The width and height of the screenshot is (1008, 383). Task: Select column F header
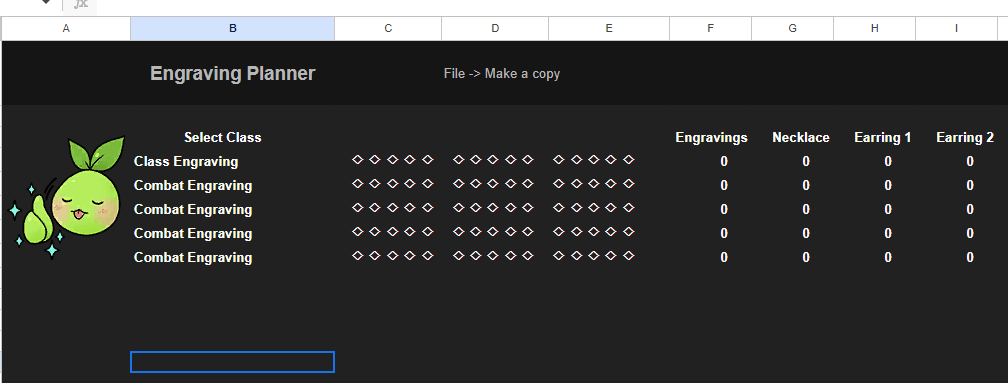[x=710, y=28]
